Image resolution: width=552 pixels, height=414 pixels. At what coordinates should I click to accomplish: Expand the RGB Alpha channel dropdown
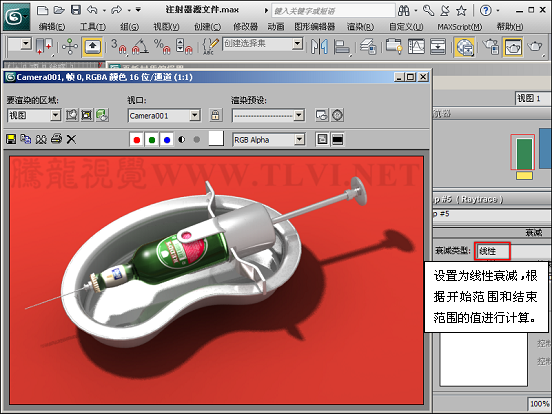click(x=299, y=139)
